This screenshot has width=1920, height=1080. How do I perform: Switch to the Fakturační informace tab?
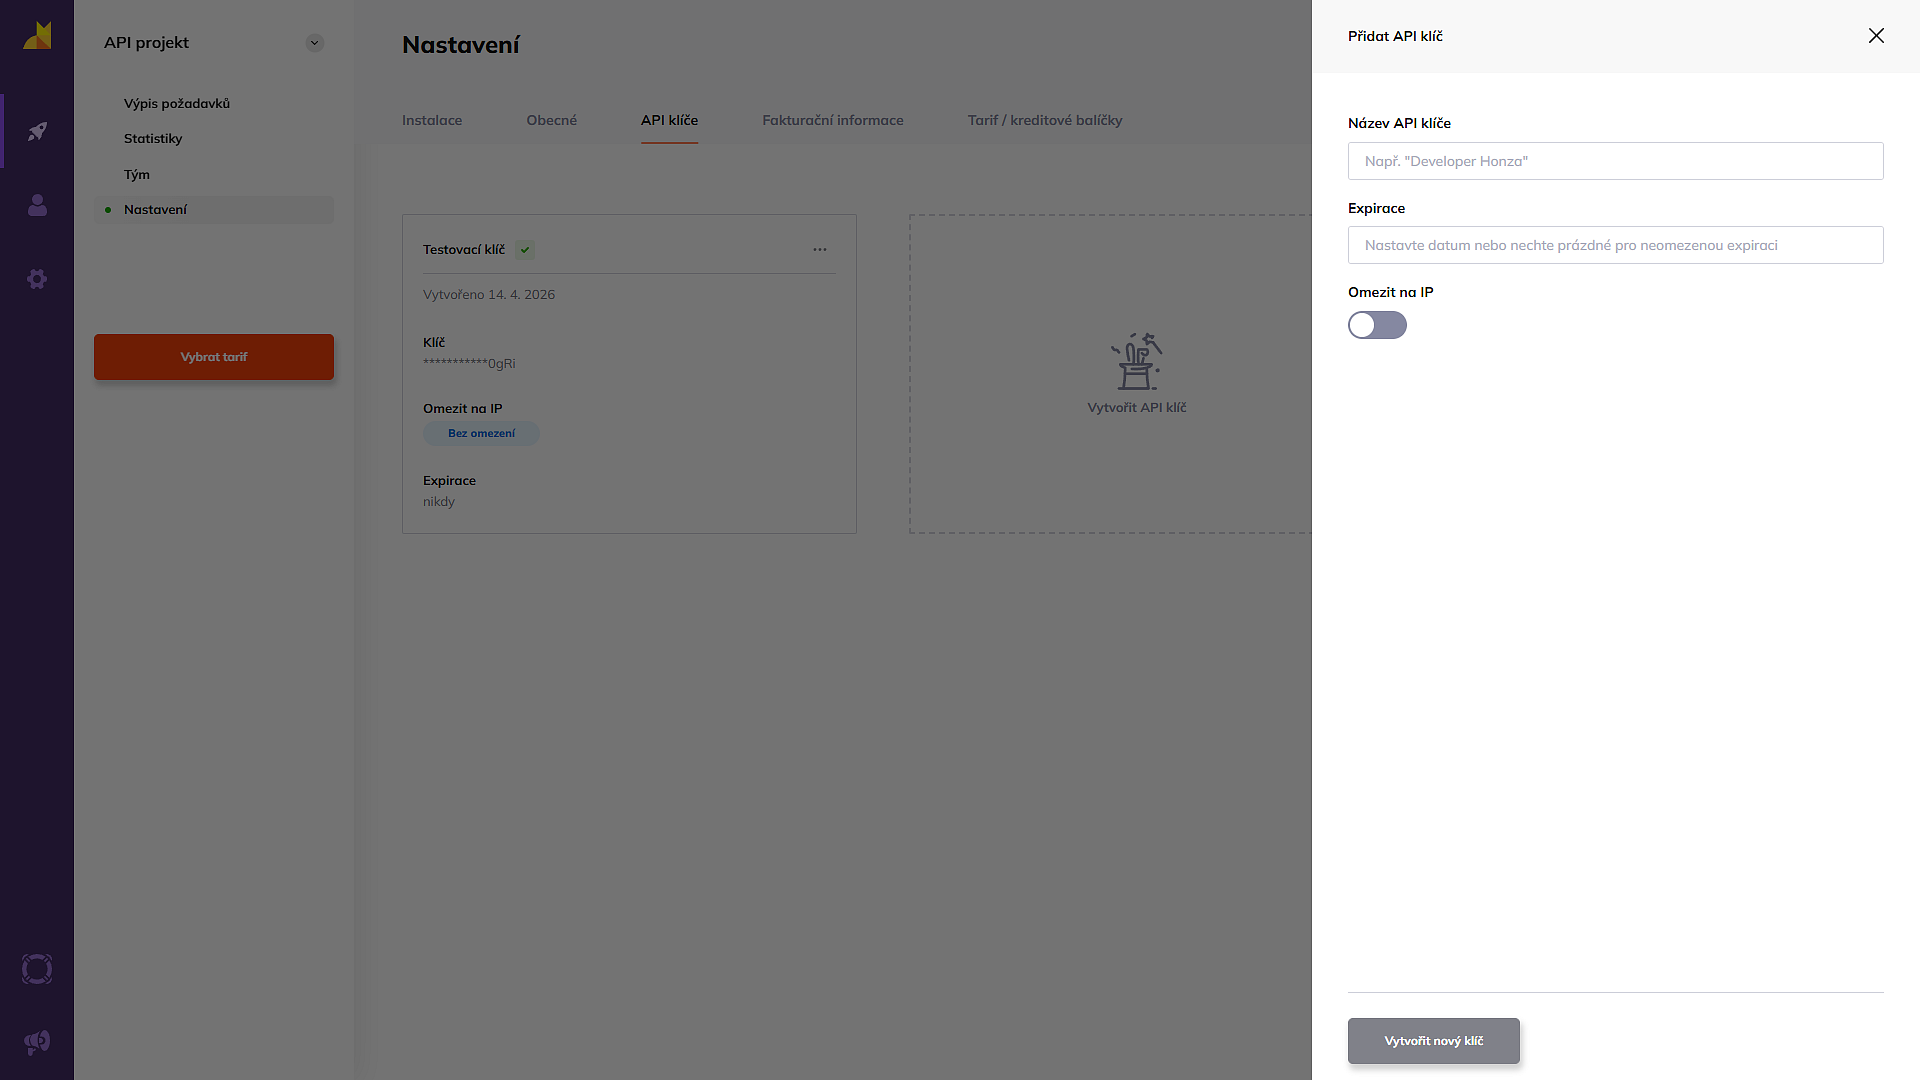(x=832, y=120)
